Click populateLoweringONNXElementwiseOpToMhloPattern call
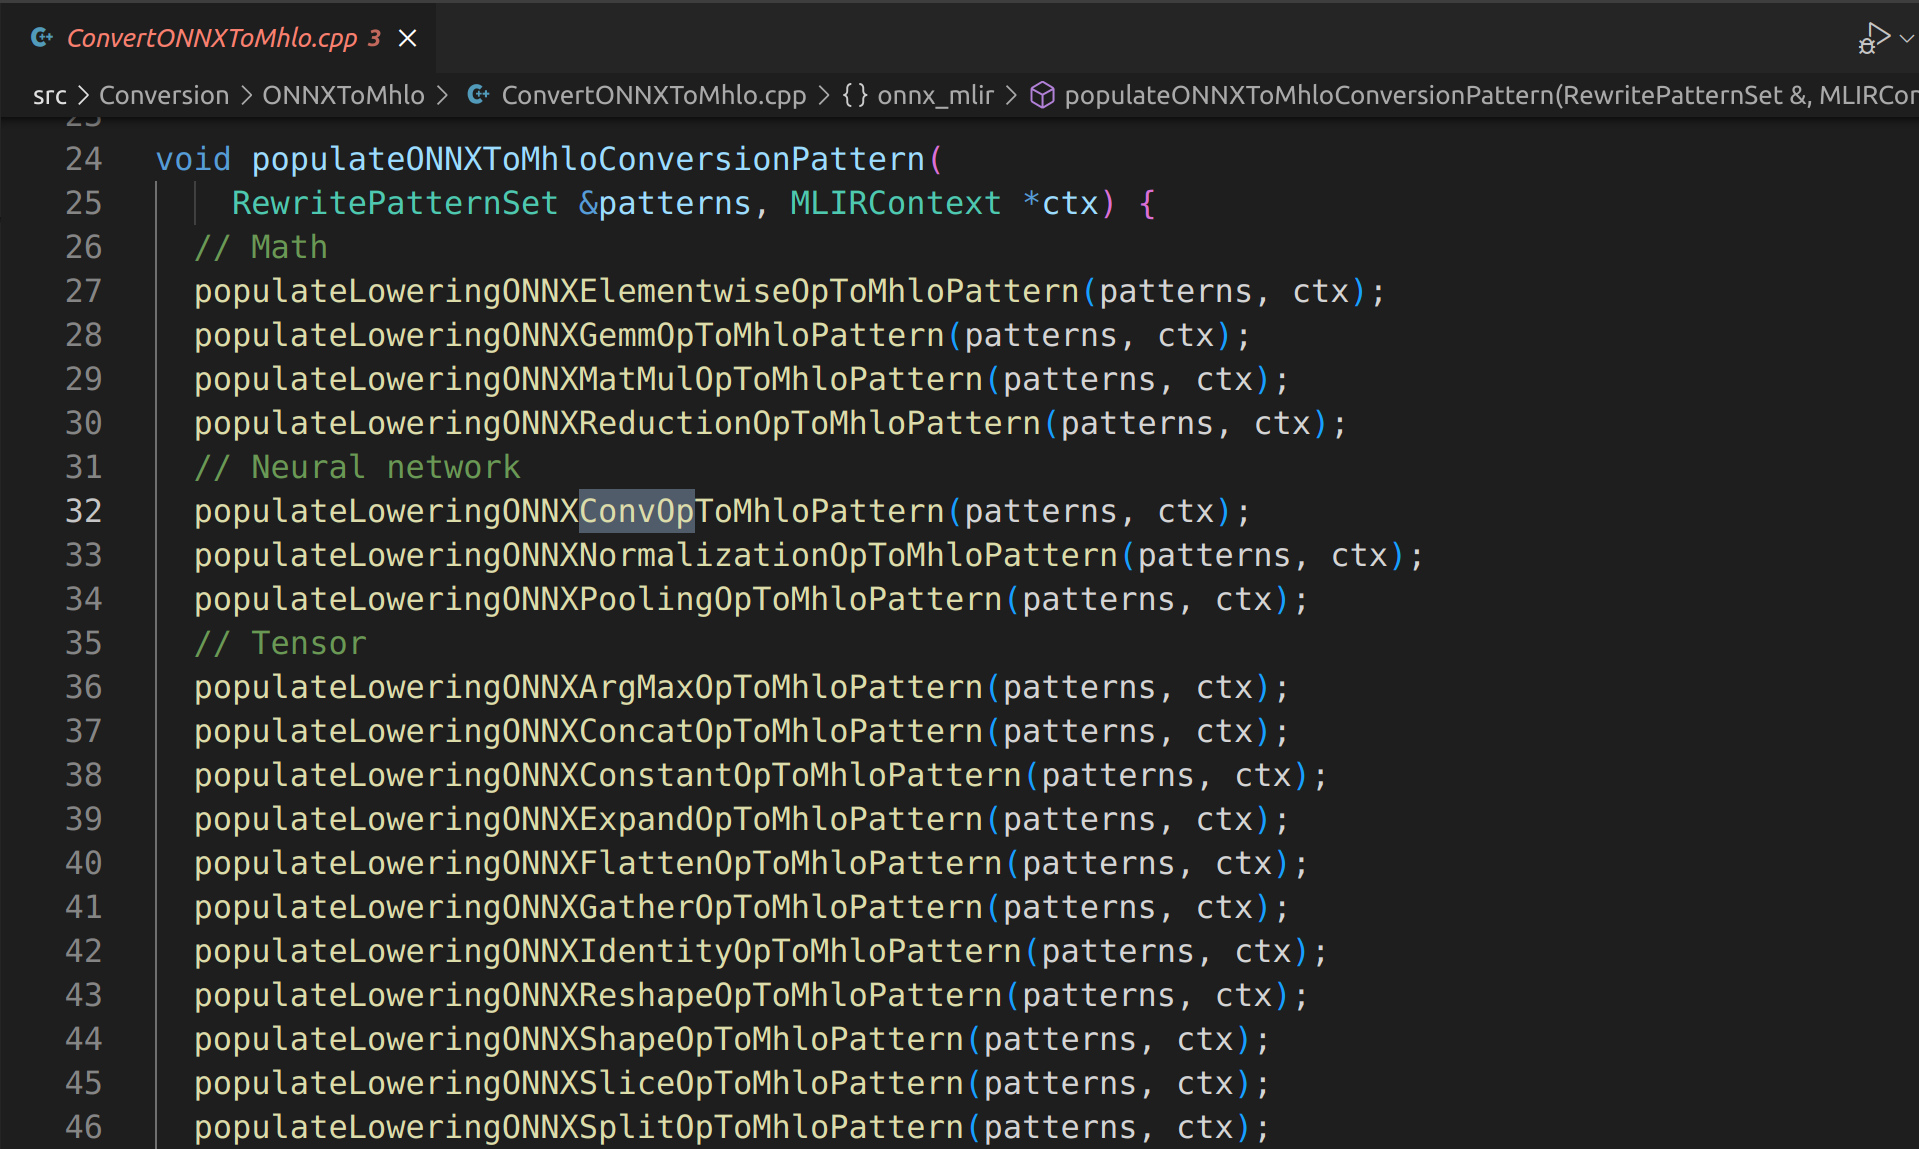 coord(637,291)
